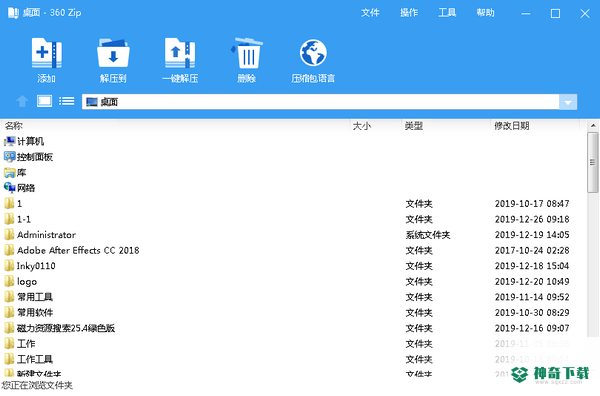Sort by 名称 column header

click(x=14, y=125)
